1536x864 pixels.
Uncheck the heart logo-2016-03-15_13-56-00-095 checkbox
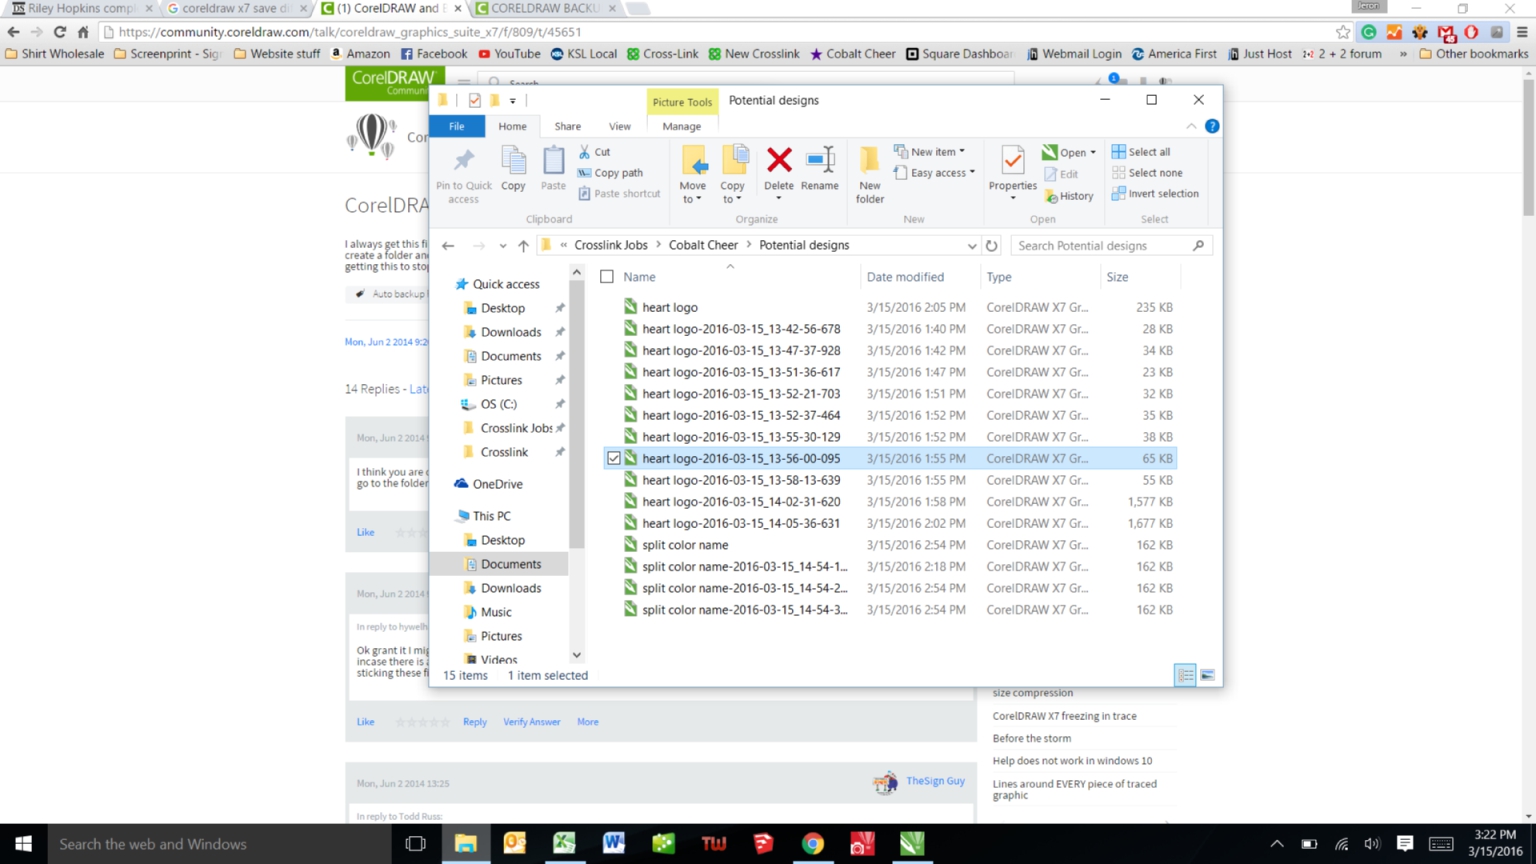coord(613,458)
